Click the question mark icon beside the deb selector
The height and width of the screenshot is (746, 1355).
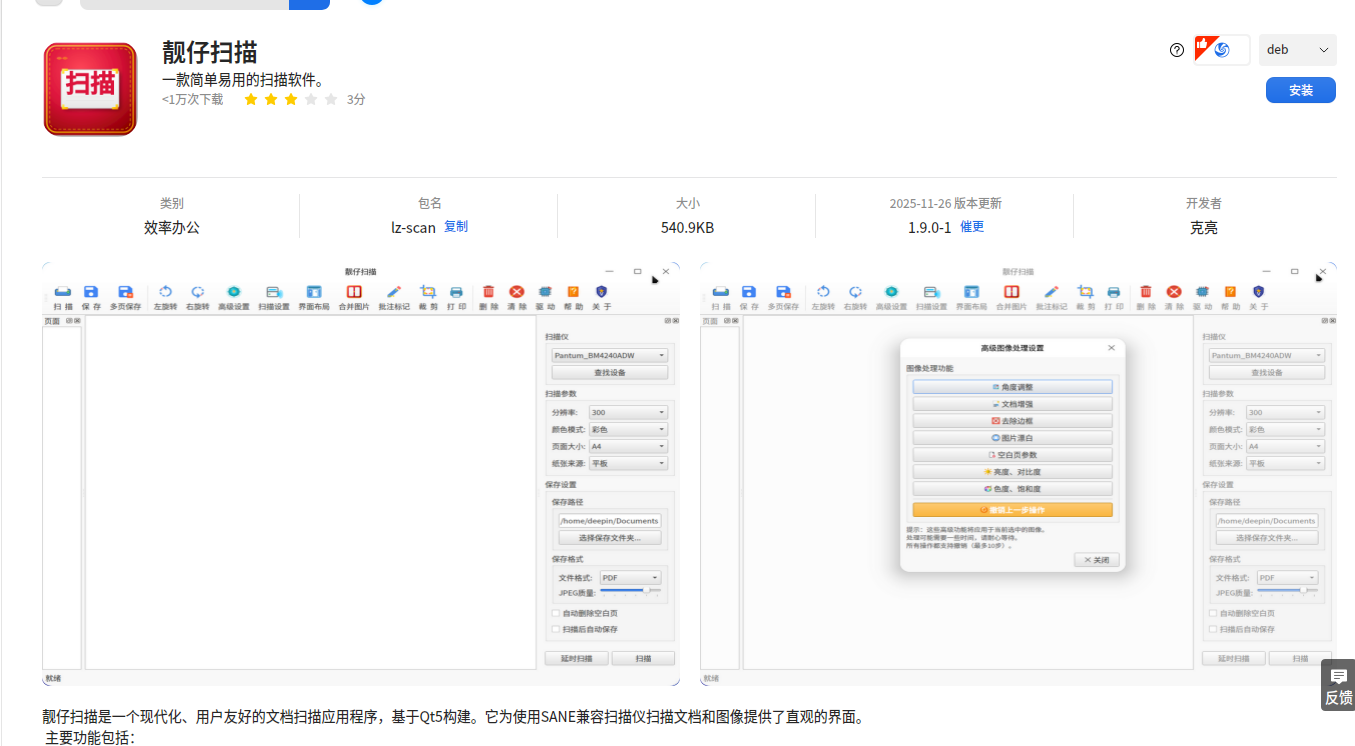point(1177,50)
